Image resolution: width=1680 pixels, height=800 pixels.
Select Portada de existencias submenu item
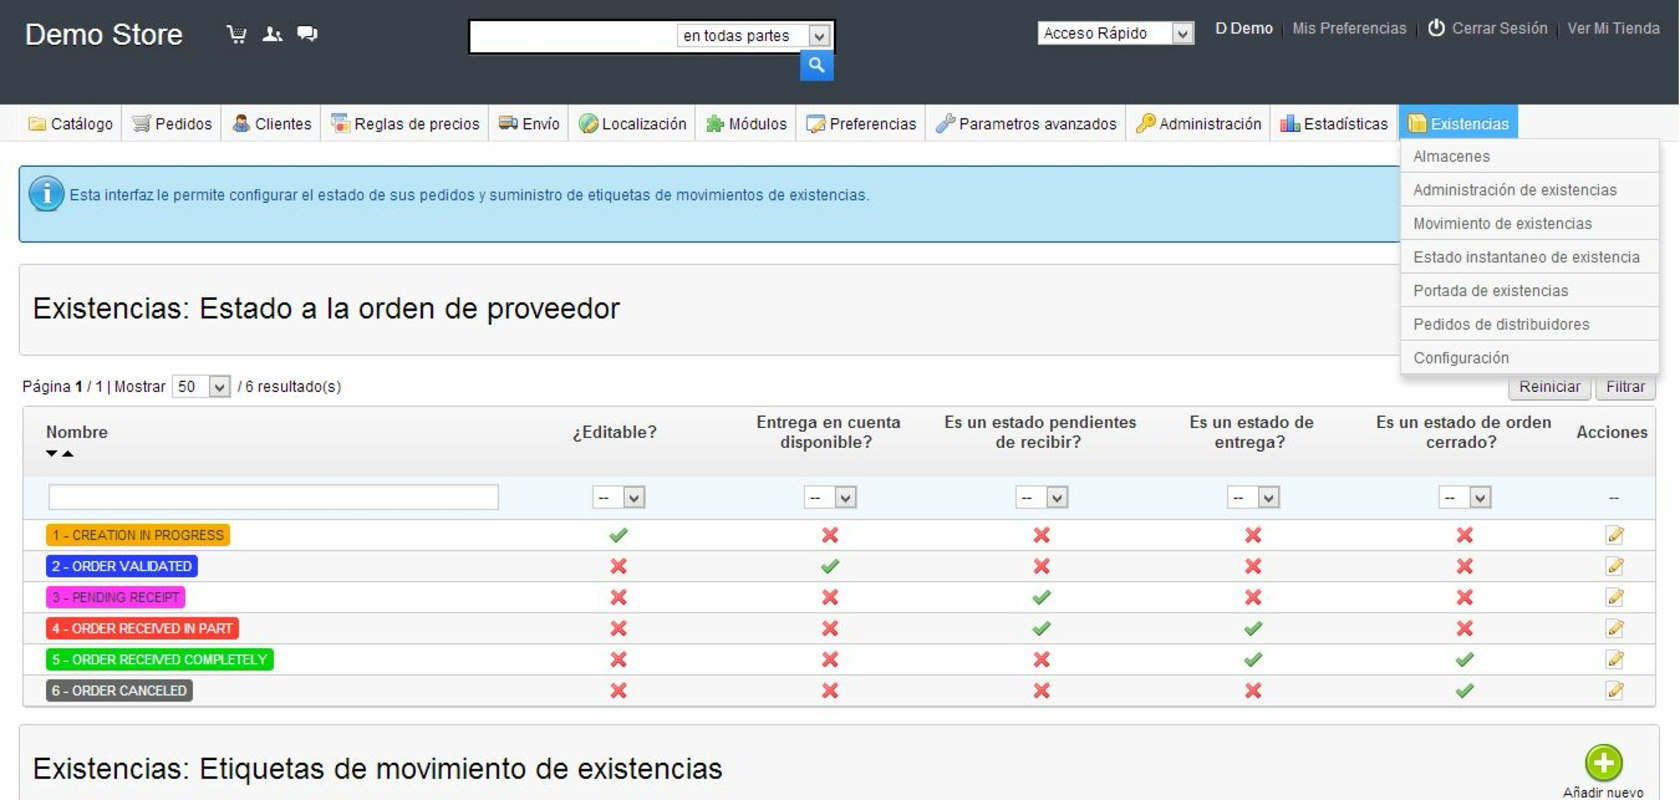1530,290
